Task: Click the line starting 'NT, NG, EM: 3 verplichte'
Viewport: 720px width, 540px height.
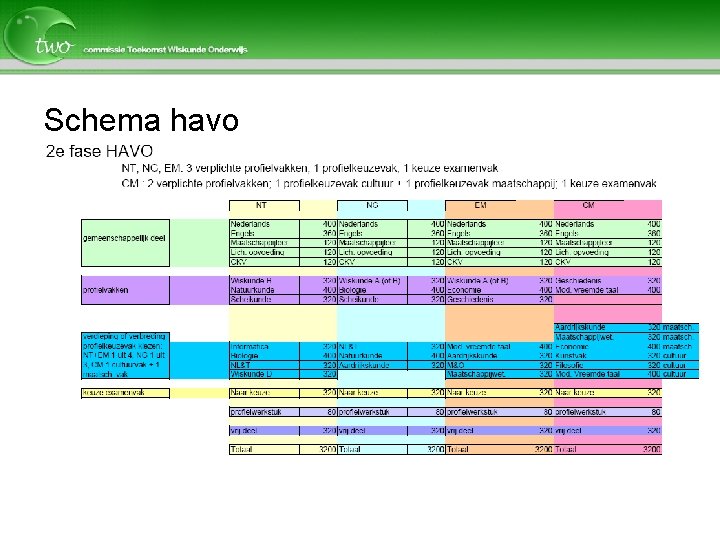Action: pos(310,168)
